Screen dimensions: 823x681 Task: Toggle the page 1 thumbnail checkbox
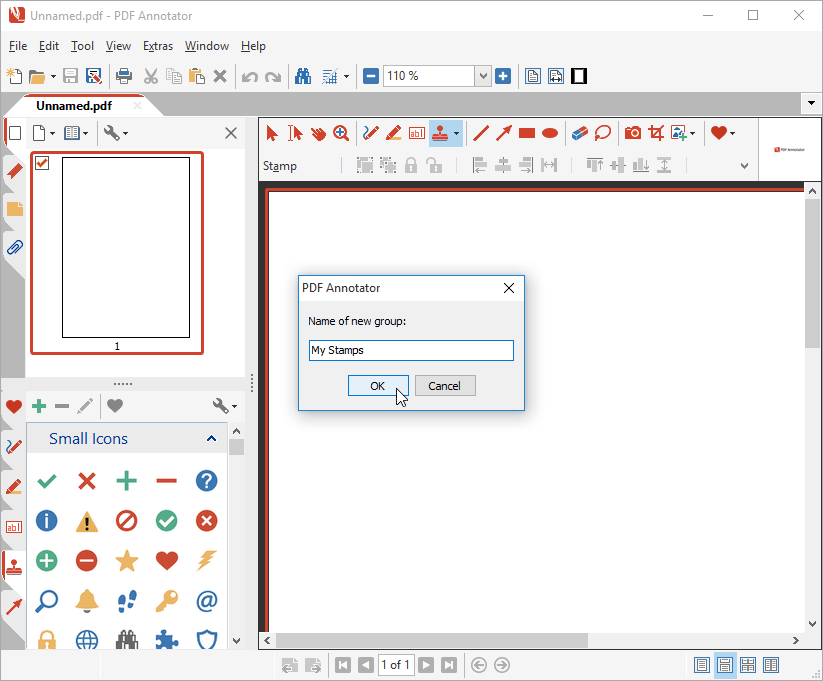(42, 163)
